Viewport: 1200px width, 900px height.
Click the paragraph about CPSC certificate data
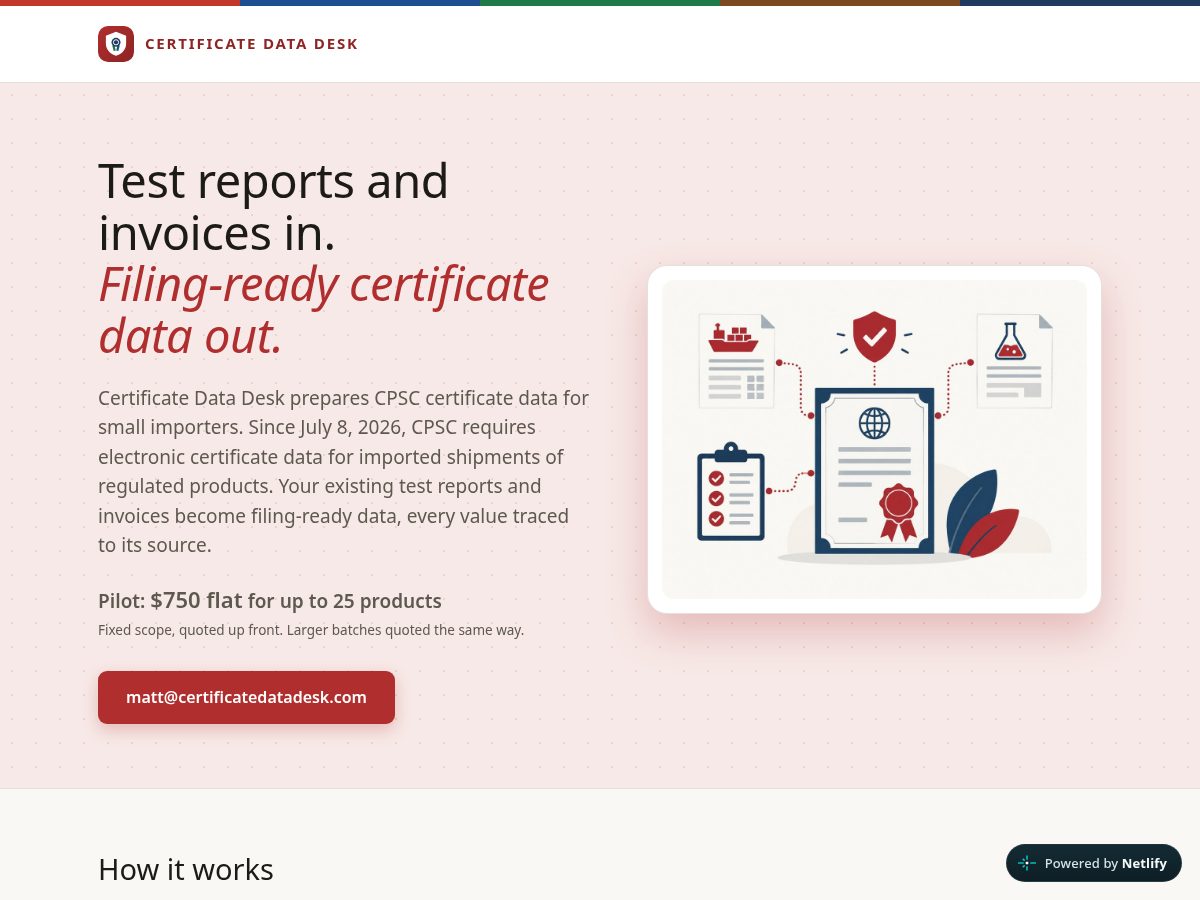344,471
